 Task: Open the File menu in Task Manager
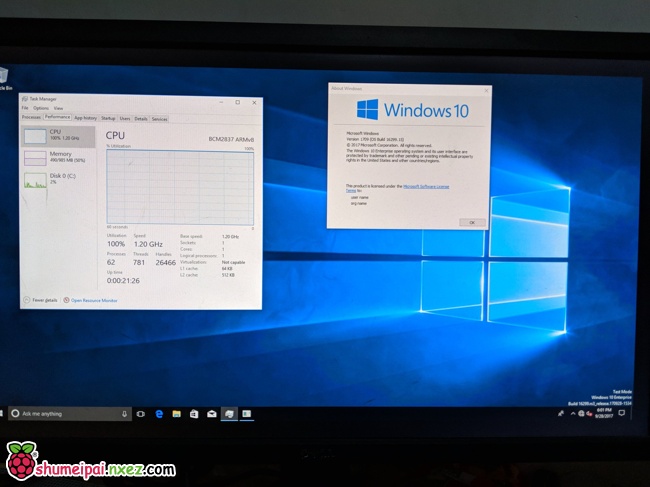(x=25, y=108)
